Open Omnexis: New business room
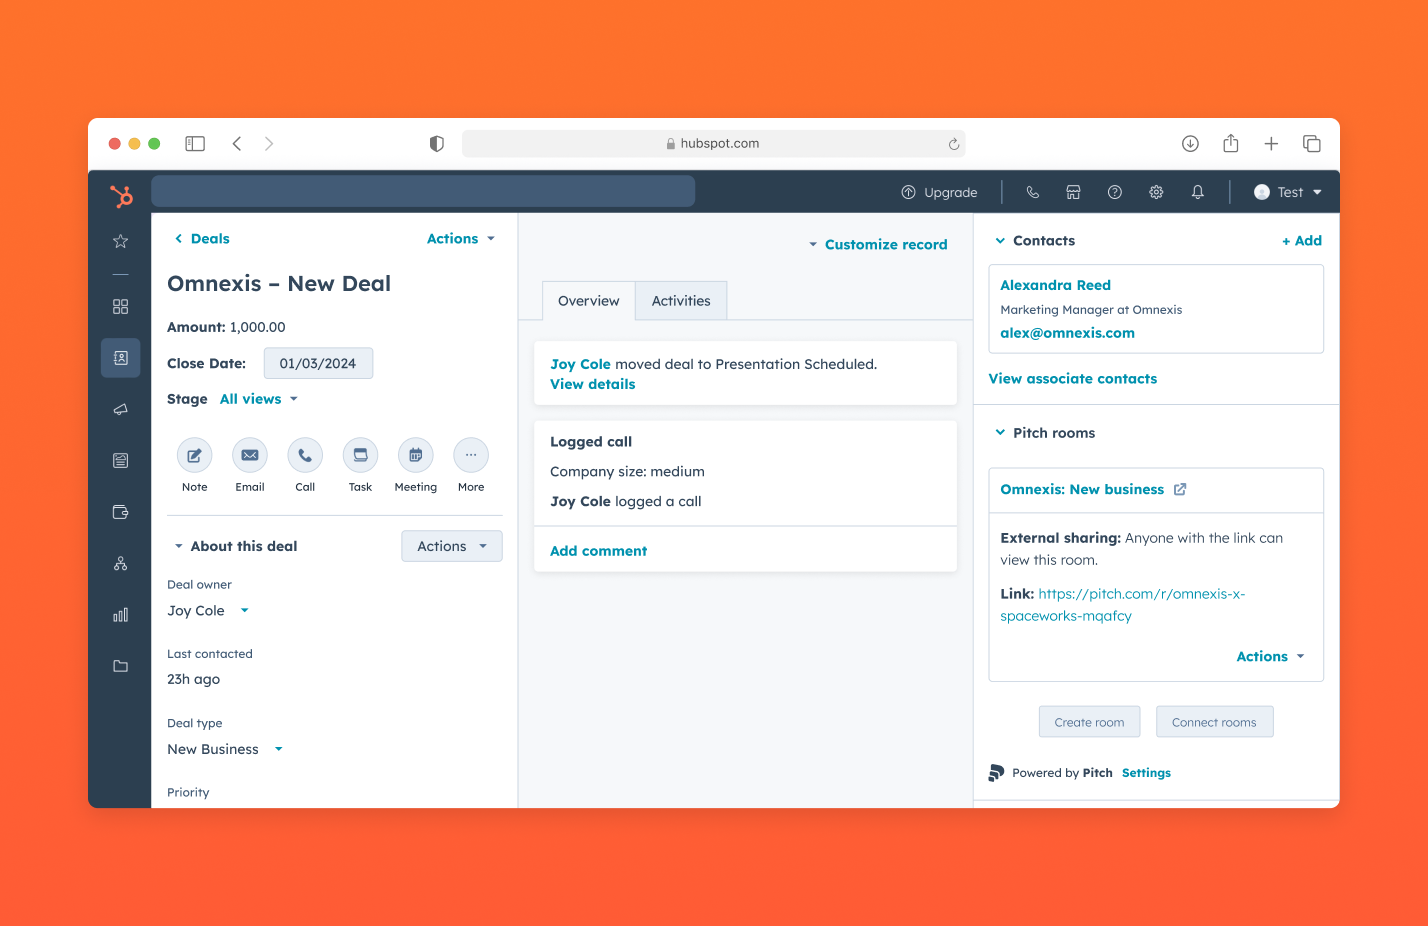The image size is (1428, 926). point(1082,489)
